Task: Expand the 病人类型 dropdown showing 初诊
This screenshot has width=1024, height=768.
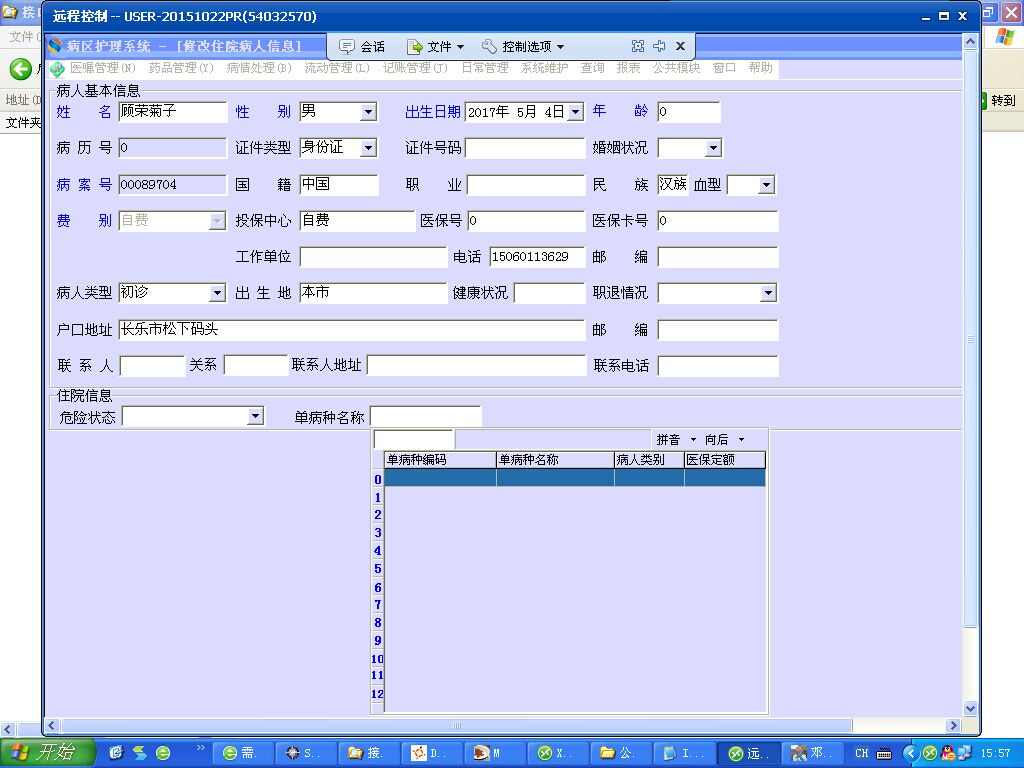Action: pos(217,293)
